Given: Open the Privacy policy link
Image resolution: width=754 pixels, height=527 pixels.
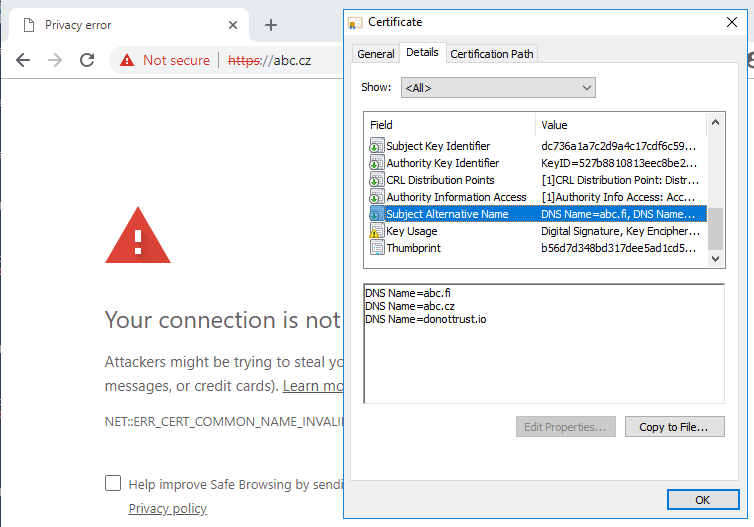Looking at the screenshot, I should (167, 509).
